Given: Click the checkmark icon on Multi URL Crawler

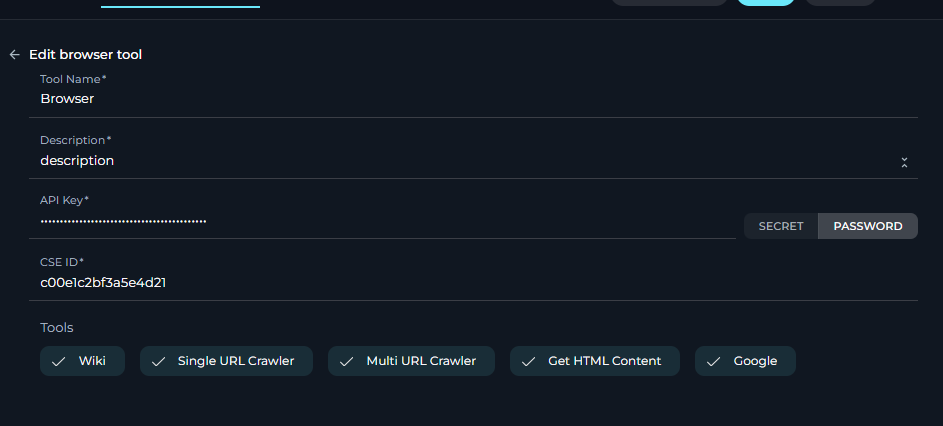Looking at the screenshot, I should (347, 361).
